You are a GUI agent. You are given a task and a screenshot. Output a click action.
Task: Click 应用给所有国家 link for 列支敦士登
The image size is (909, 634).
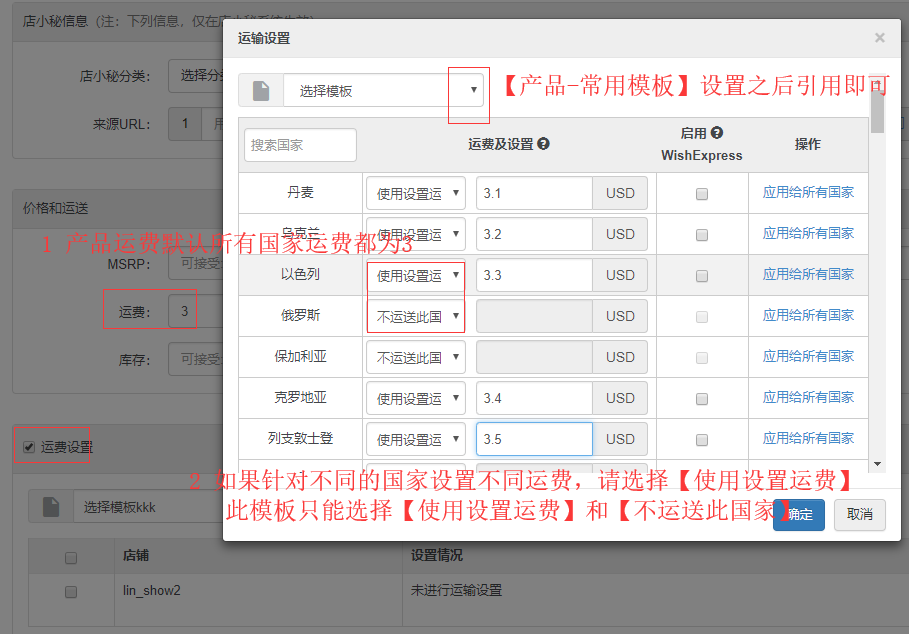pyautogui.click(x=808, y=438)
